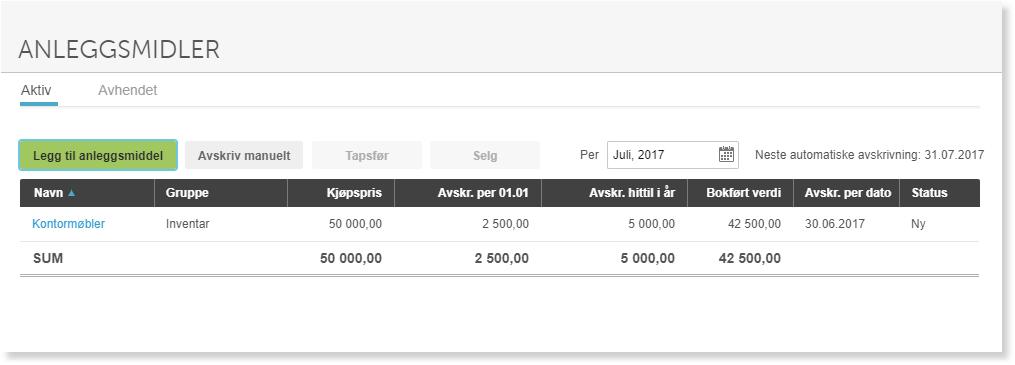Click the Selg button

(x=485, y=155)
